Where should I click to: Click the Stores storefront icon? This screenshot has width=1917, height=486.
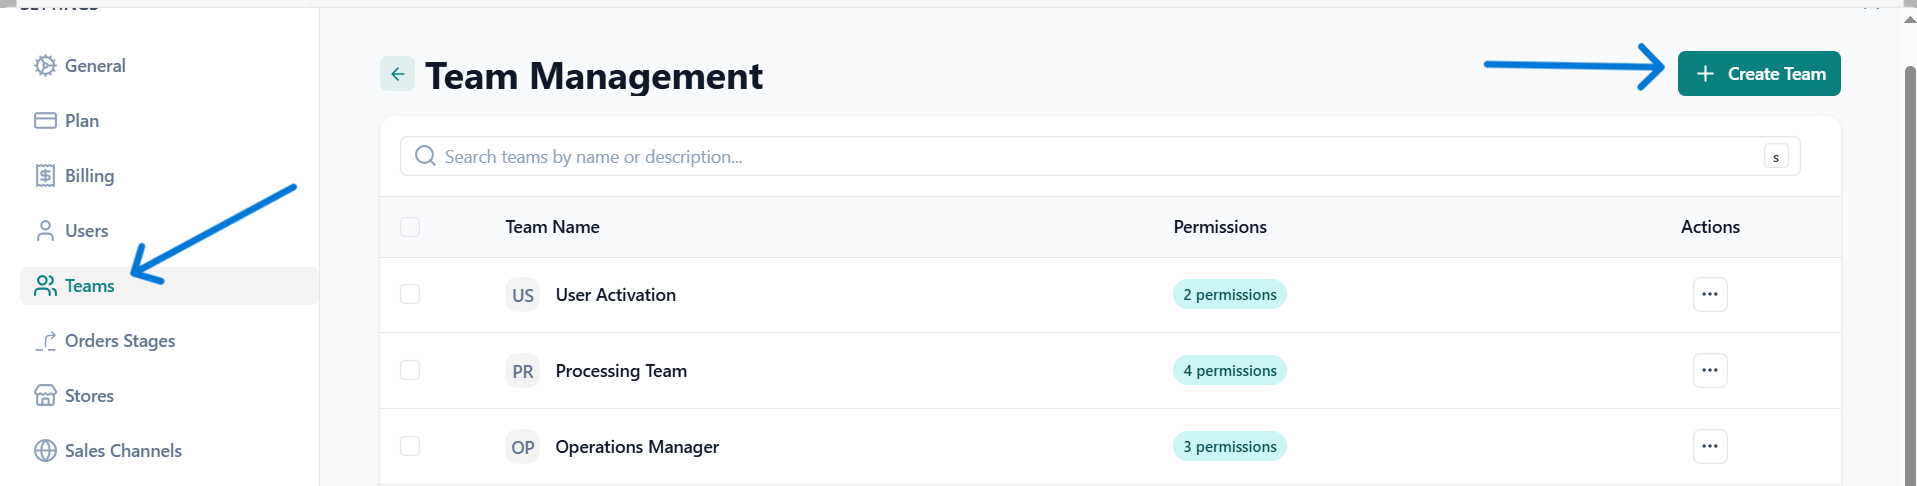(x=45, y=396)
